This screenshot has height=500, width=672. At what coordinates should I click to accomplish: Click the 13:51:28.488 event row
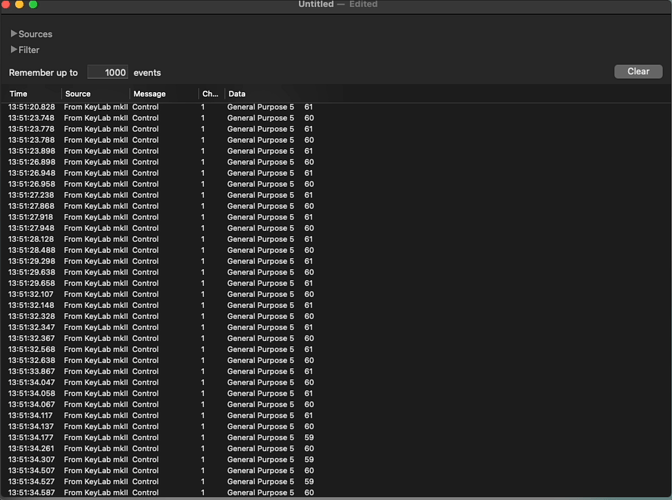336,250
